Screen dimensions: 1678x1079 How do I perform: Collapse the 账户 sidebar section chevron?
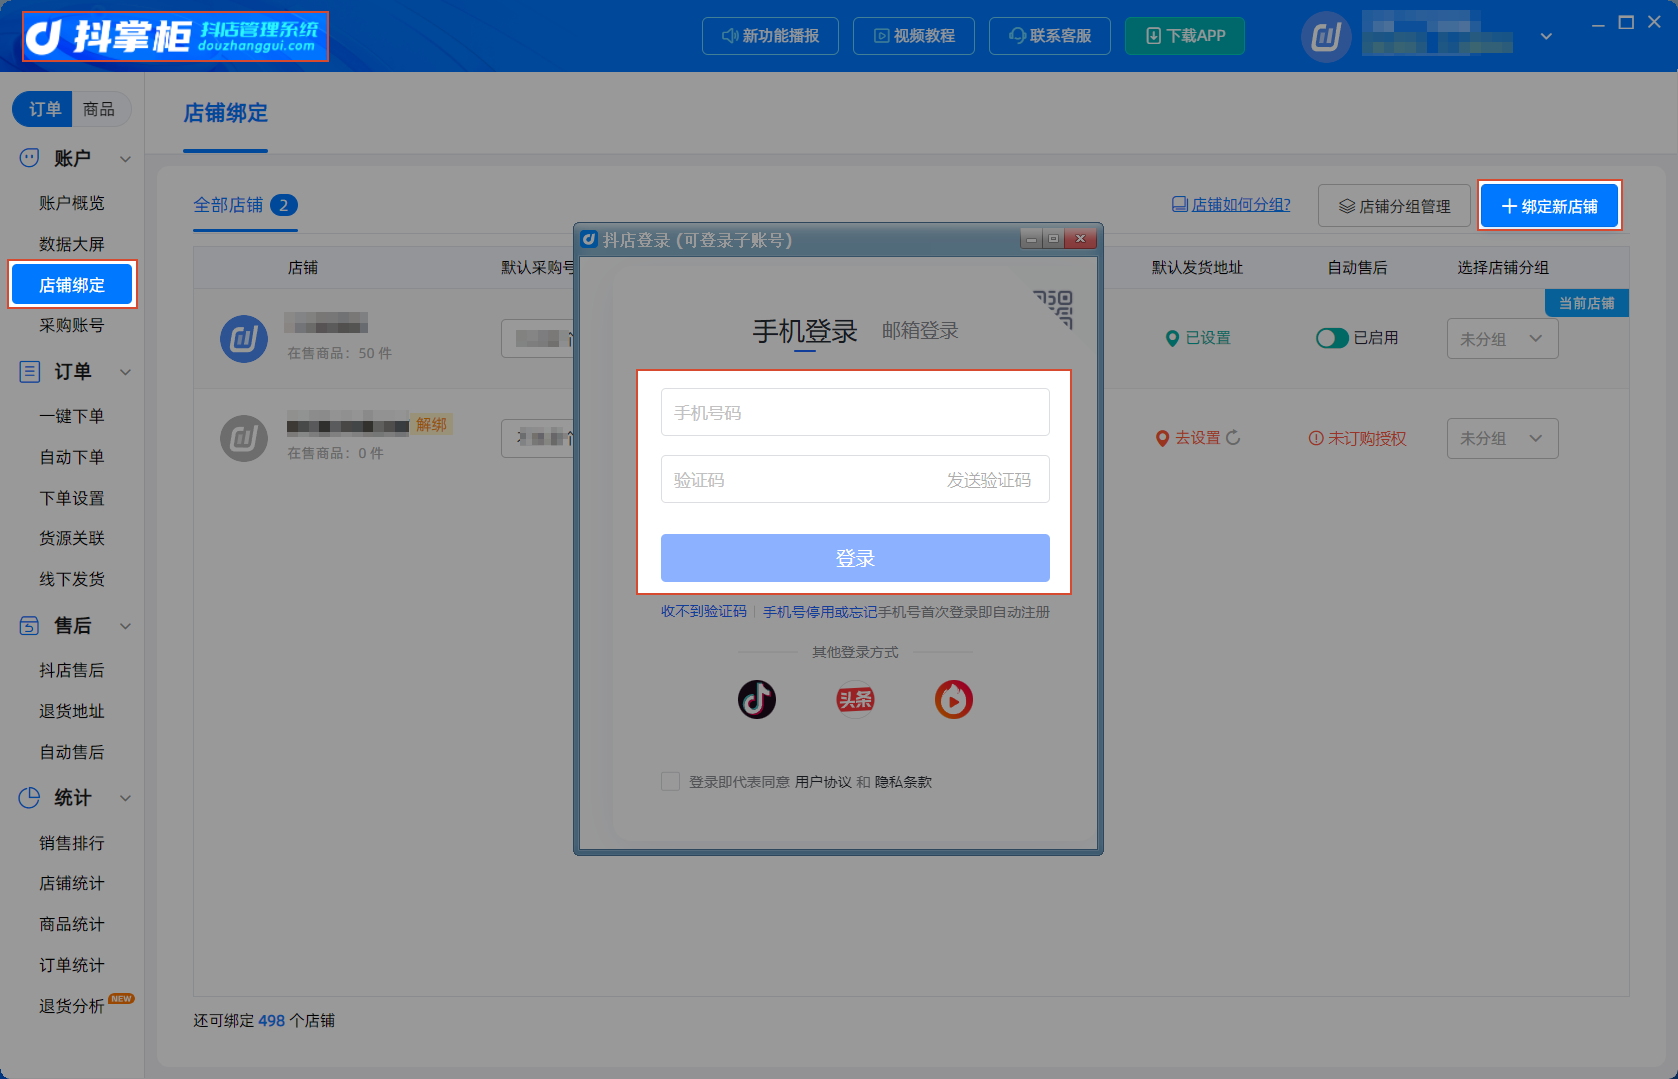click(126, 159)
